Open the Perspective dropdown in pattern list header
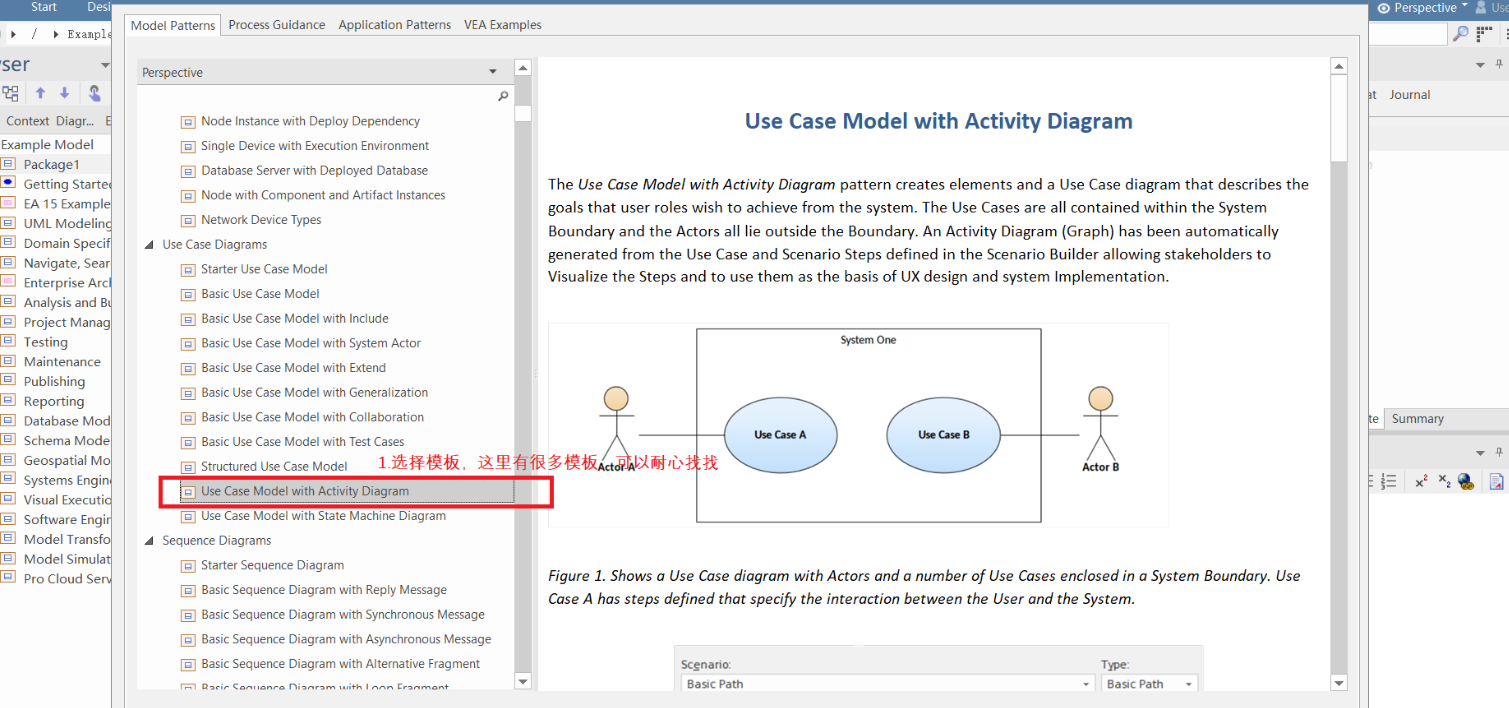The image size is (1509, 708). click(492, 72)
